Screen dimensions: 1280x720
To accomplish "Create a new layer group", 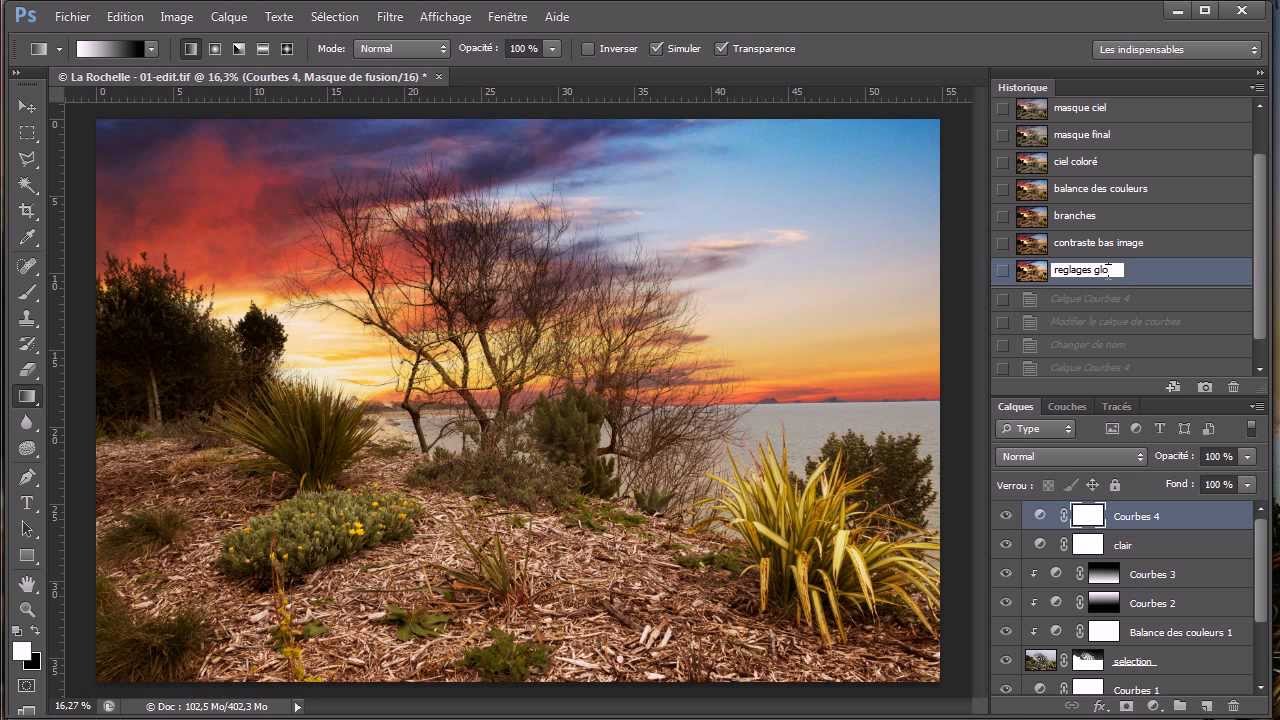I will click(1180, 706).
